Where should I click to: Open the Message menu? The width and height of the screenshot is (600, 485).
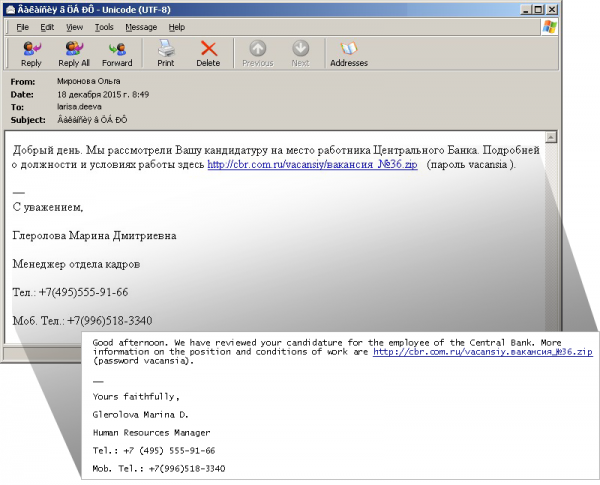pyautogui.click(x=141, y=27)
